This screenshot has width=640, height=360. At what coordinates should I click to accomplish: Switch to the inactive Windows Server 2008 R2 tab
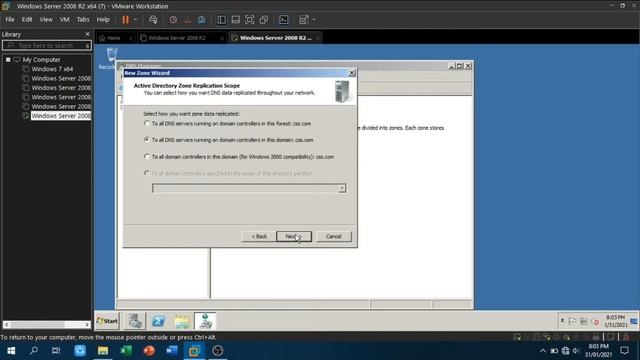pos(177,38)
